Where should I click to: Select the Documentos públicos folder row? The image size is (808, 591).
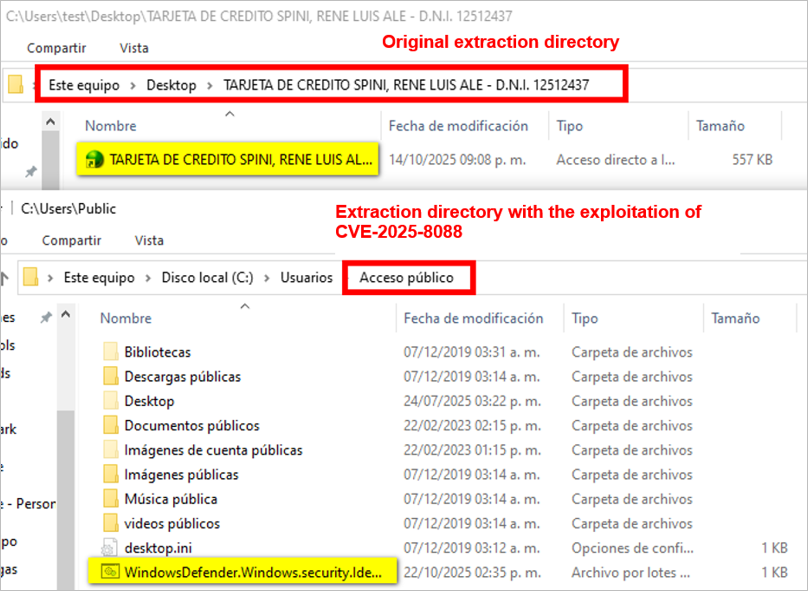click(x=191, y=425)
